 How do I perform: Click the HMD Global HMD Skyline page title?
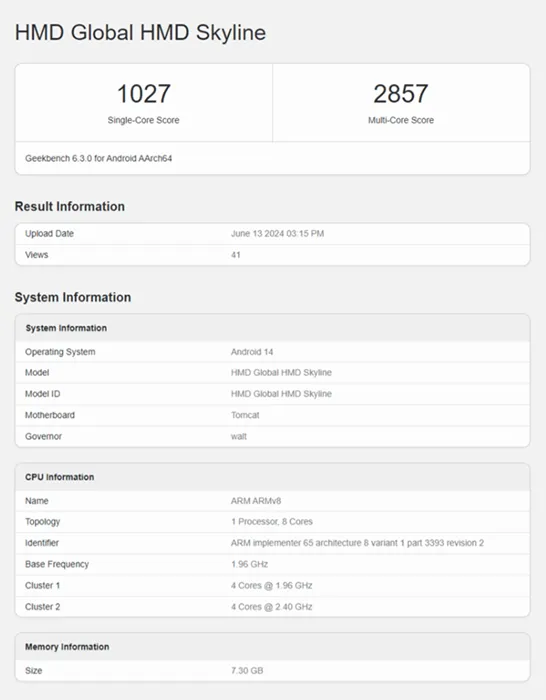coord(140,33)
